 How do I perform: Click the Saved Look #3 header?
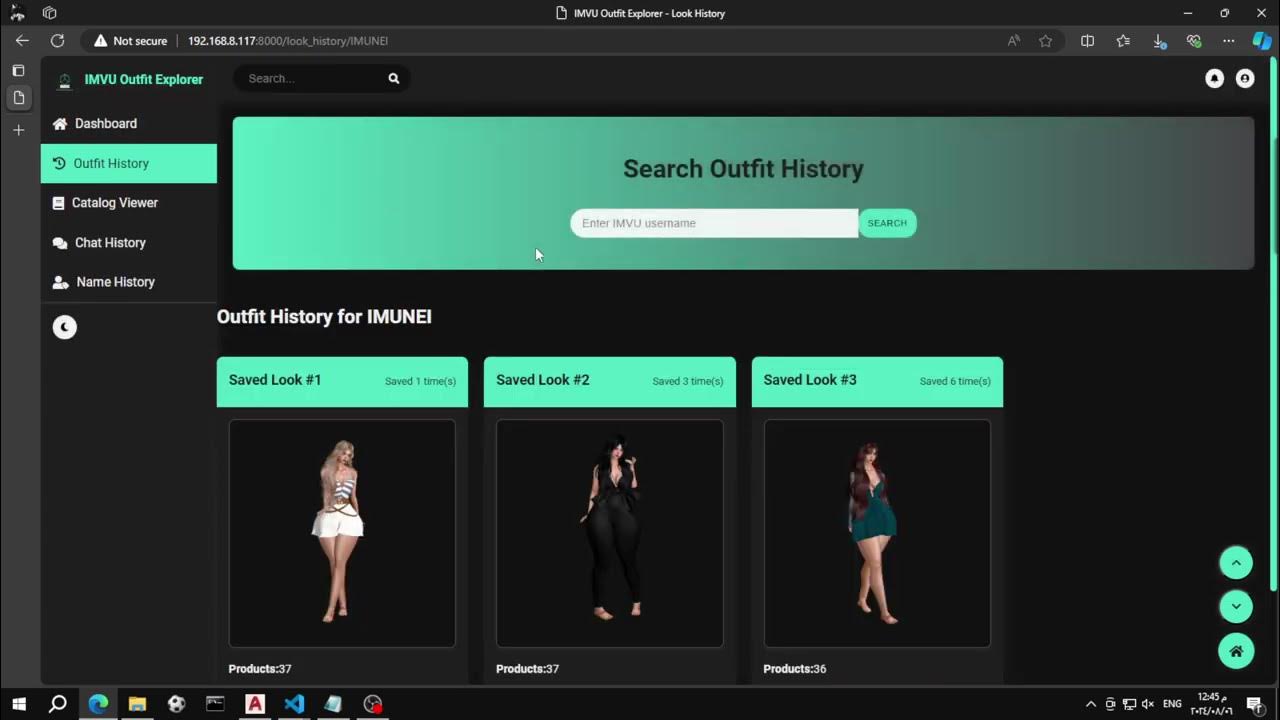pyautogui.click(x=877, y=381)
